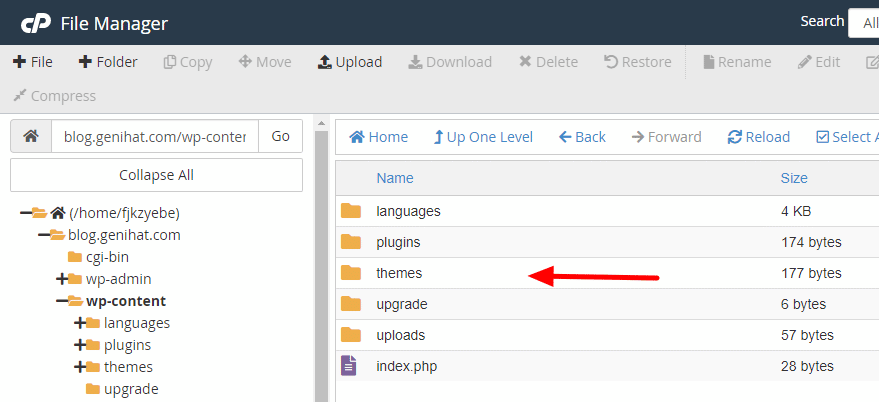Screen dimensions: 879x402
Task: Click the path input field
Action: pyautogui.click(x=154, y=136)
